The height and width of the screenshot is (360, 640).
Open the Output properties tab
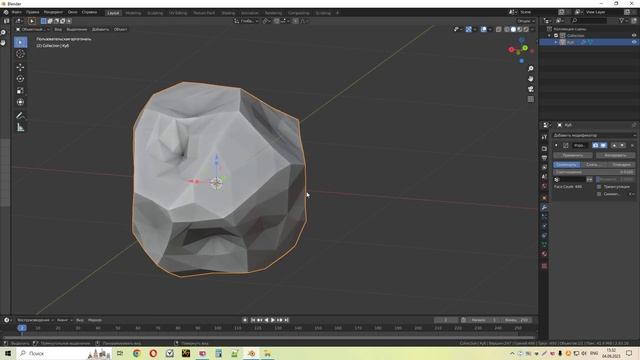[544, 158]
